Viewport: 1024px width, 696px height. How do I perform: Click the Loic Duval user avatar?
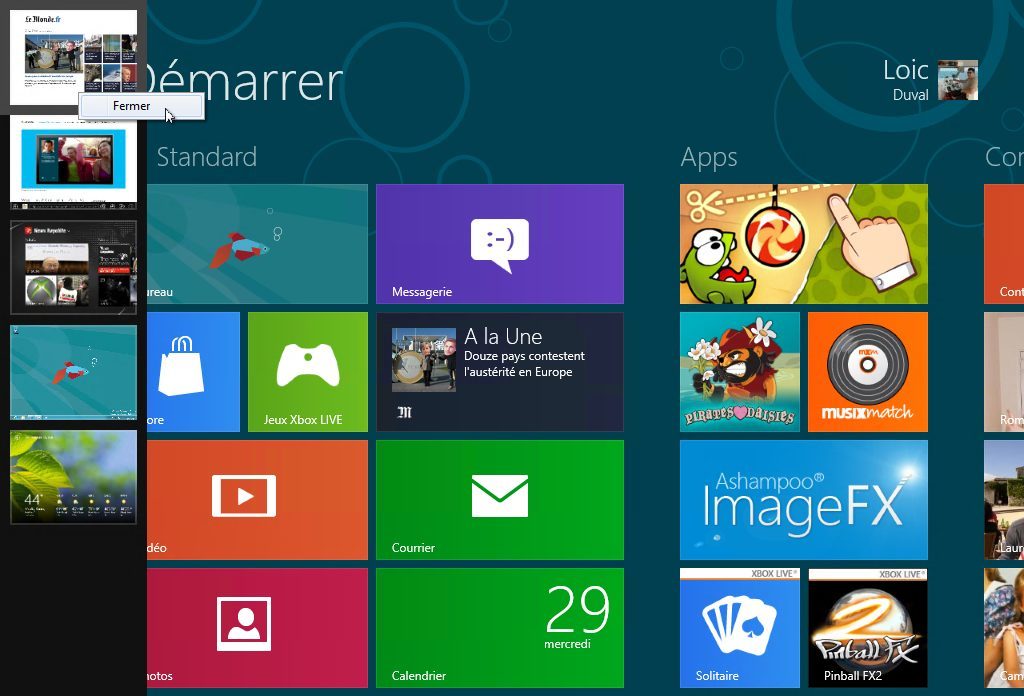pyautogui.click(x=957, y=80)
